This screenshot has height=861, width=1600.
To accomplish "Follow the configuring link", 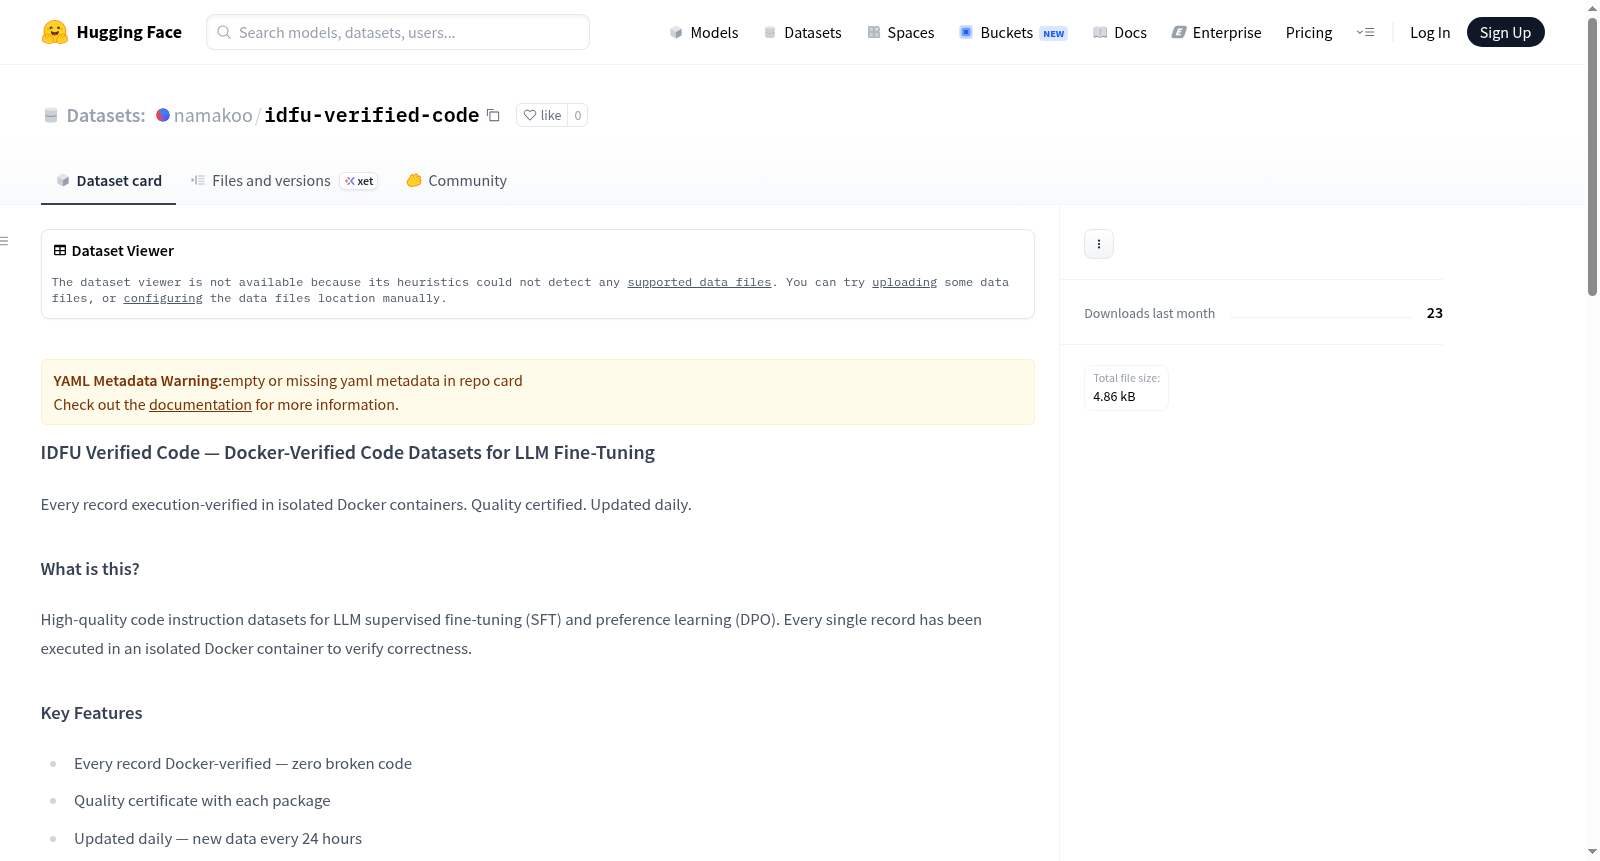I will click(163, 298).
